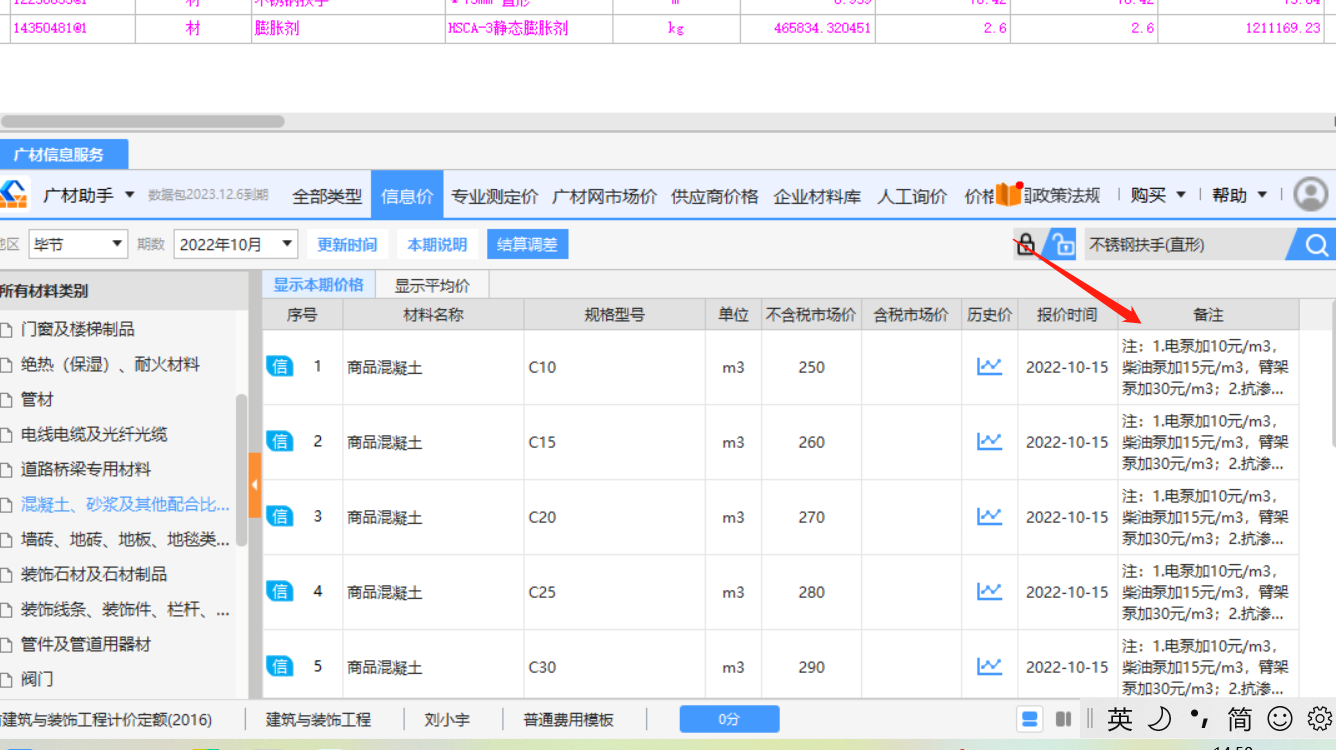Click the 普通费用模板 status bar entry

[x=568, y=719]
